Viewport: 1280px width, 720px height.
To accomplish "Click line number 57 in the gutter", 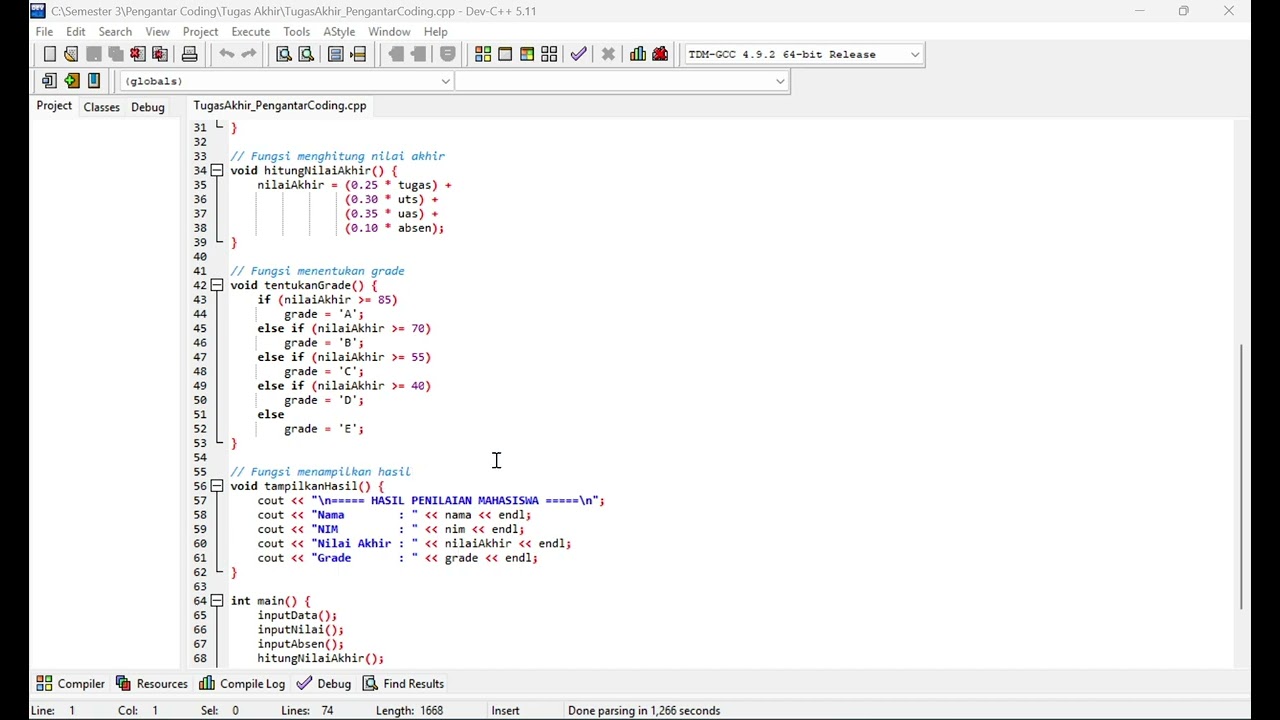I will pyautogui.click(x=199, y=501).
